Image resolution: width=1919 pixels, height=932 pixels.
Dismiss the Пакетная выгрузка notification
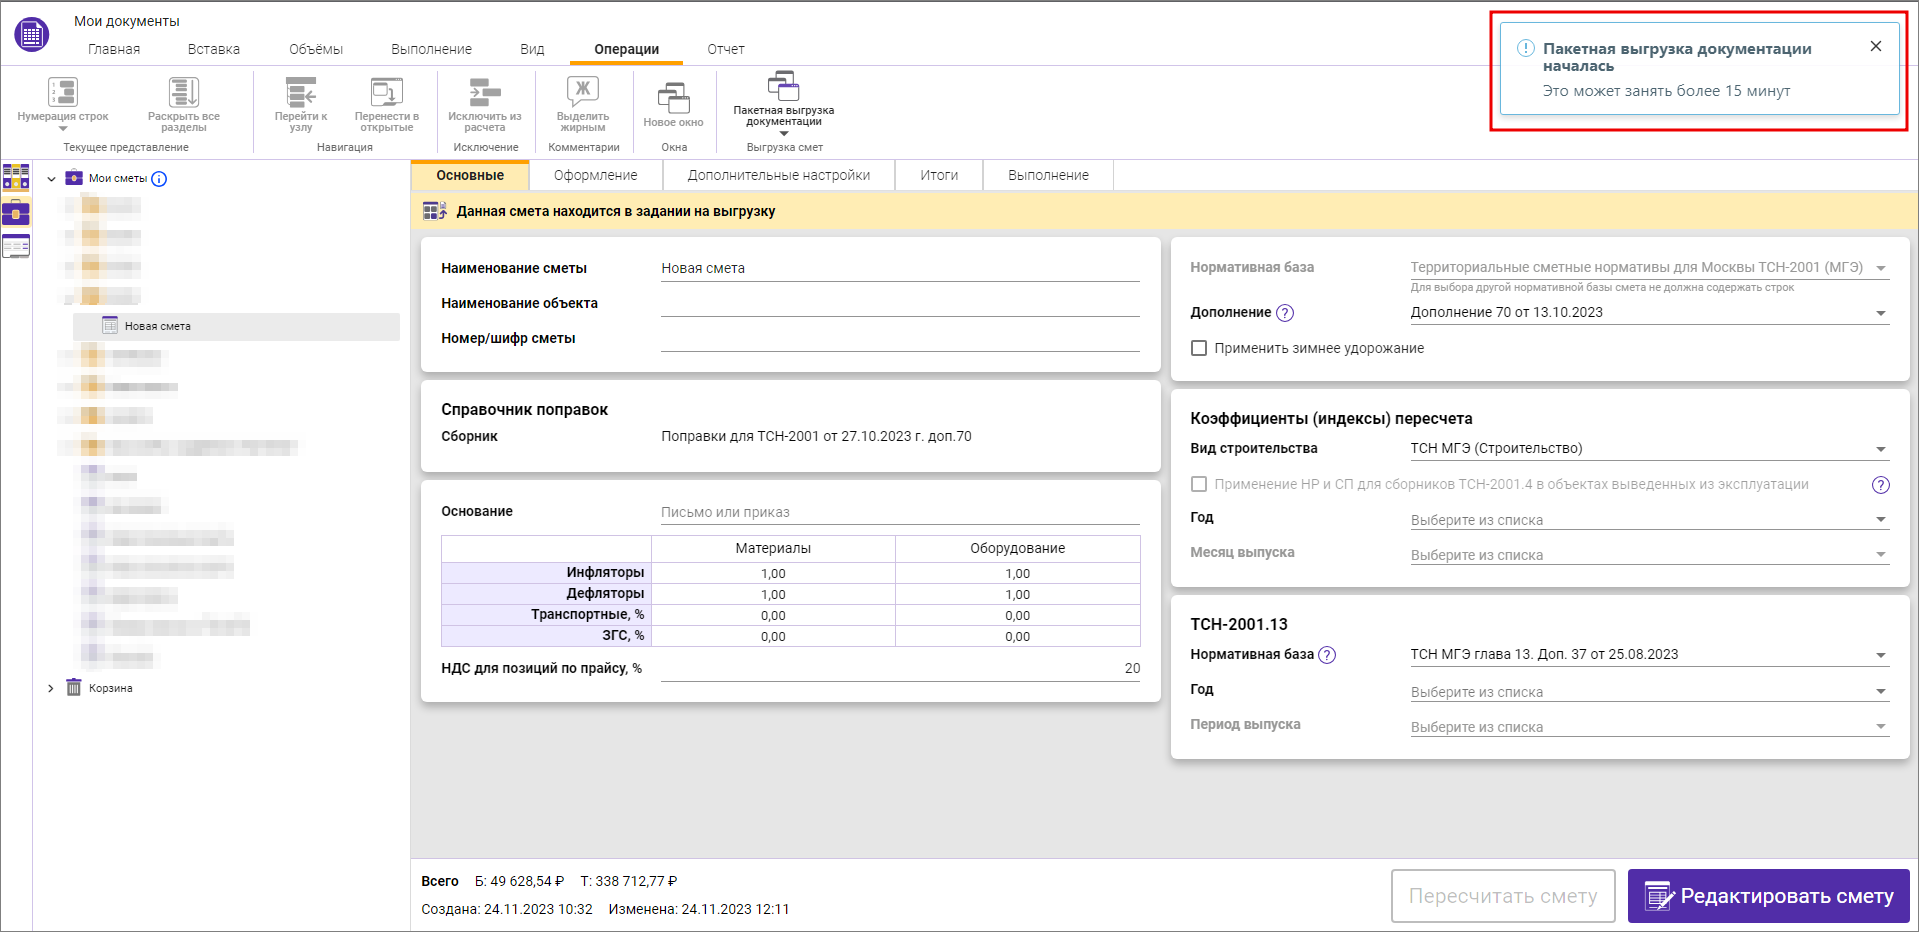click(x=1875, y=46)
